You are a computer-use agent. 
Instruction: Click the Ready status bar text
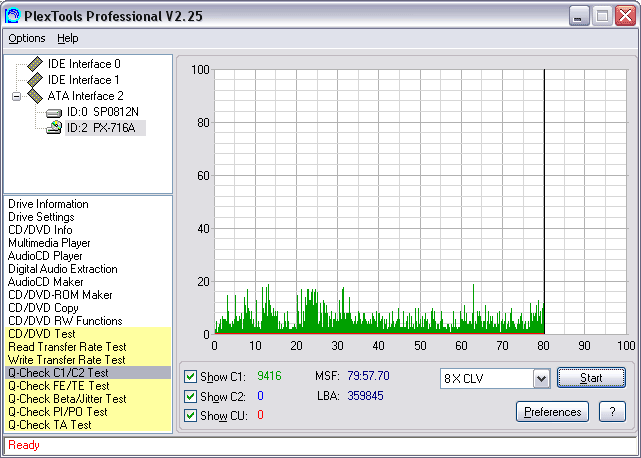tap(24, 445)
